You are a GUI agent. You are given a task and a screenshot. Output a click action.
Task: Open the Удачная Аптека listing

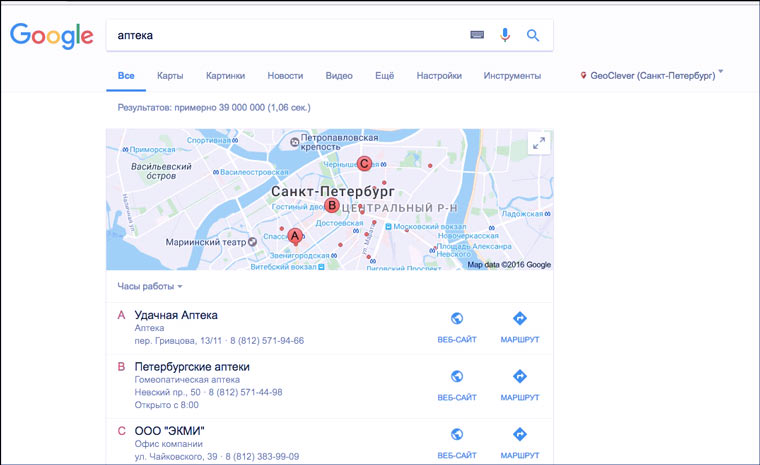[x=176, y=315]
